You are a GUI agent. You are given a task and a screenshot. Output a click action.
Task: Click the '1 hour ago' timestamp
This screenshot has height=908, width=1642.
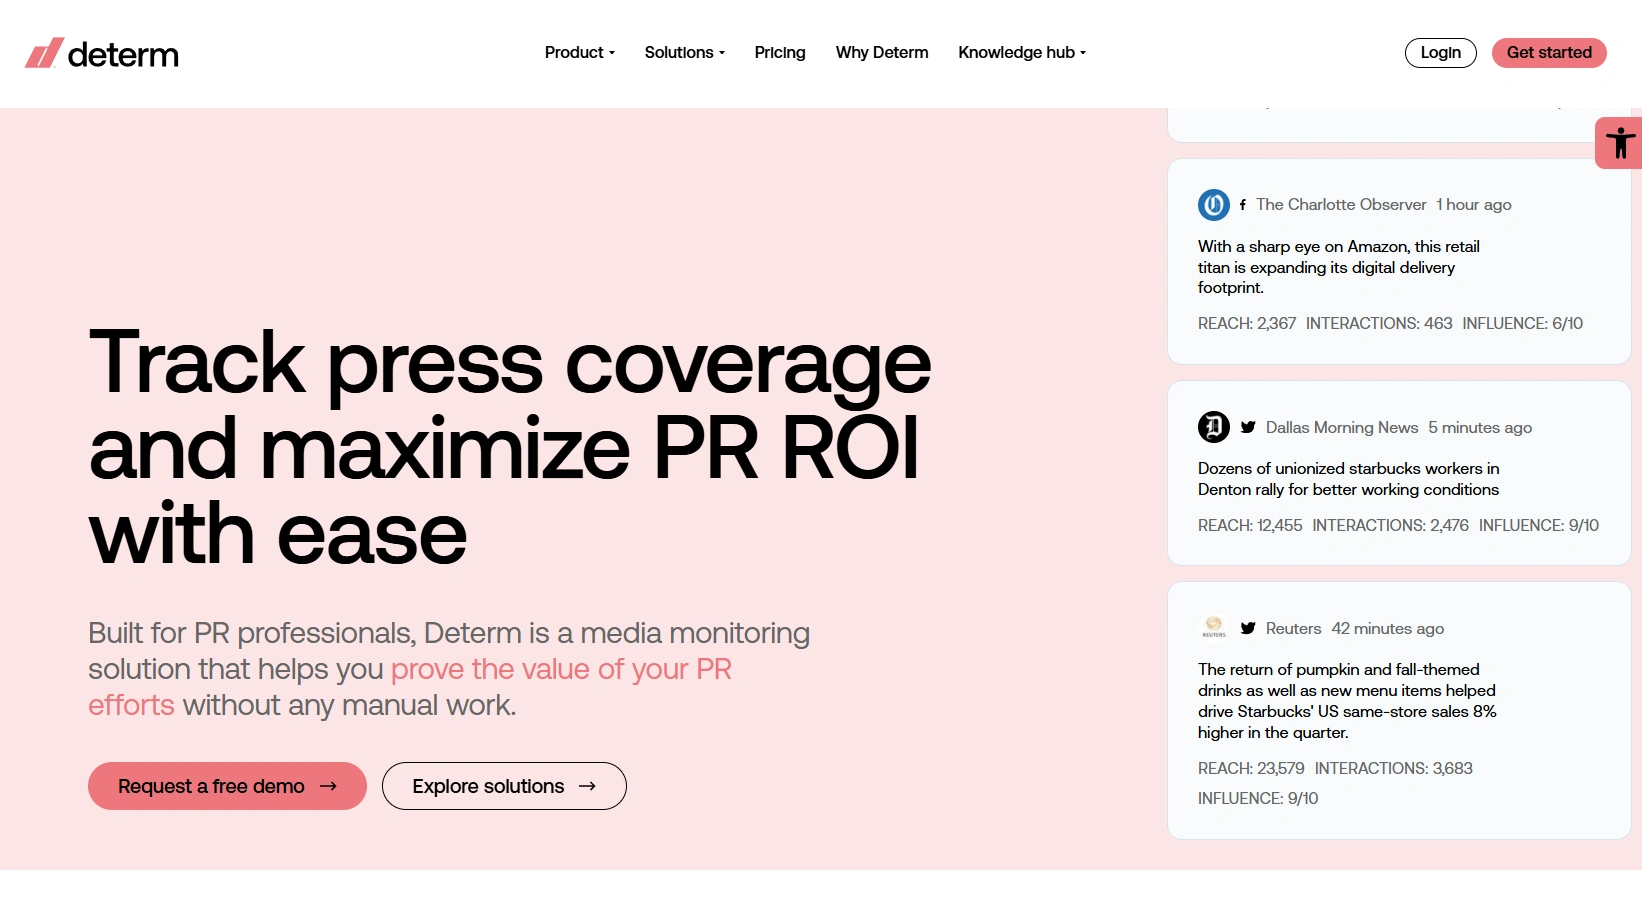[1474, 205]
